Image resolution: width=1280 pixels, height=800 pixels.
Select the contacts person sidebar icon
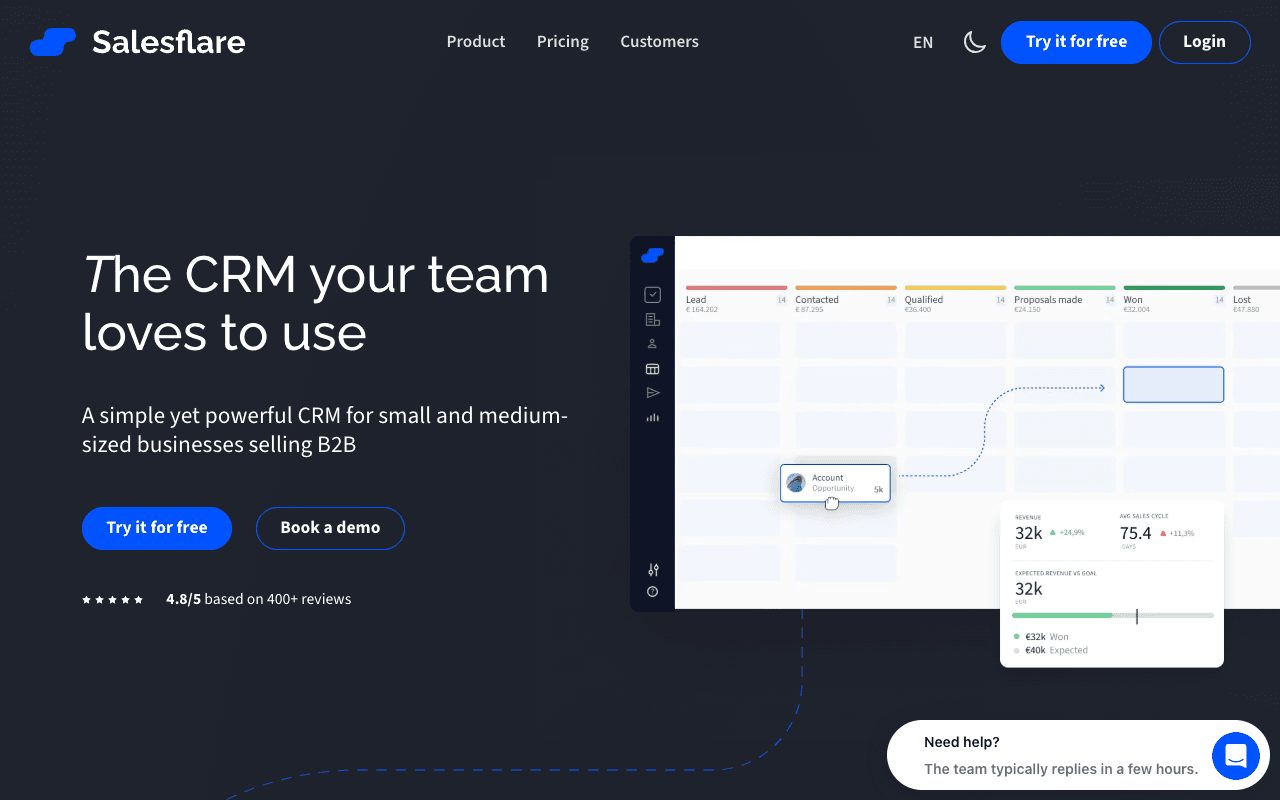click(x=652, y=344)
